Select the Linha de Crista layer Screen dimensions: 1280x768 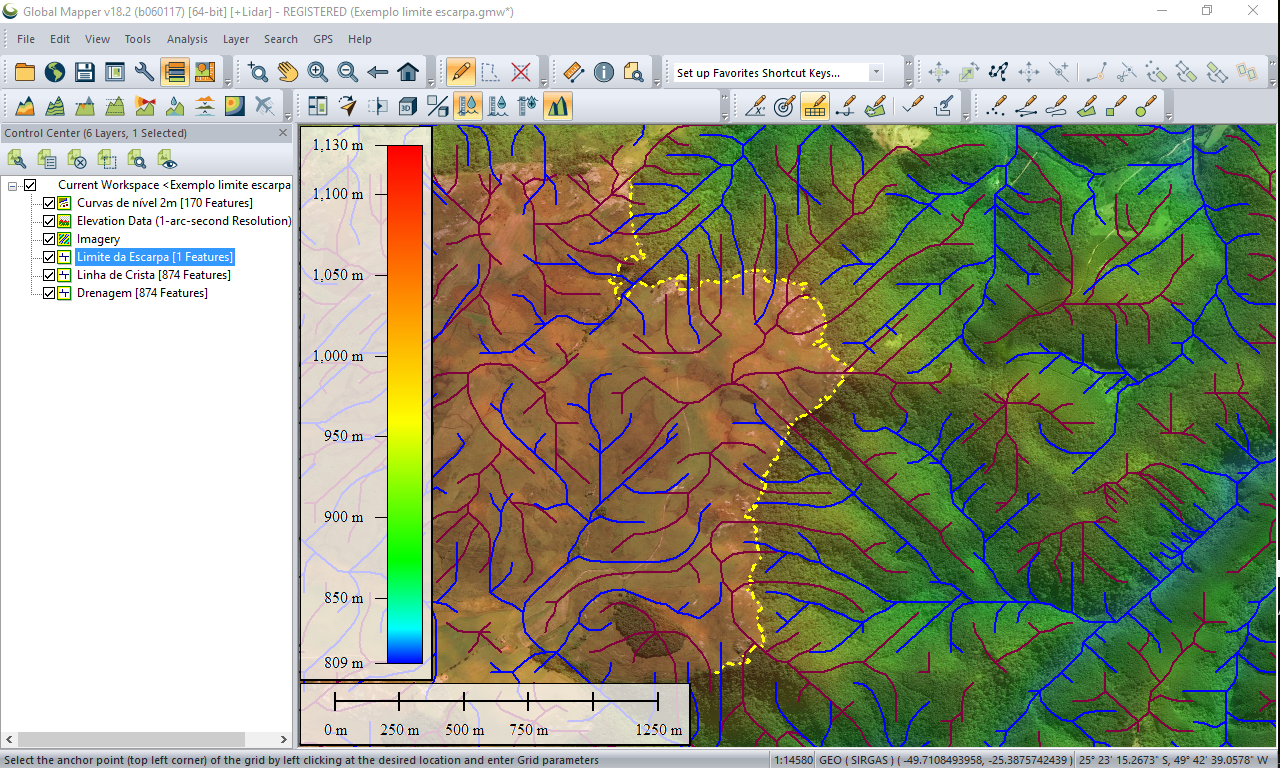153,275
